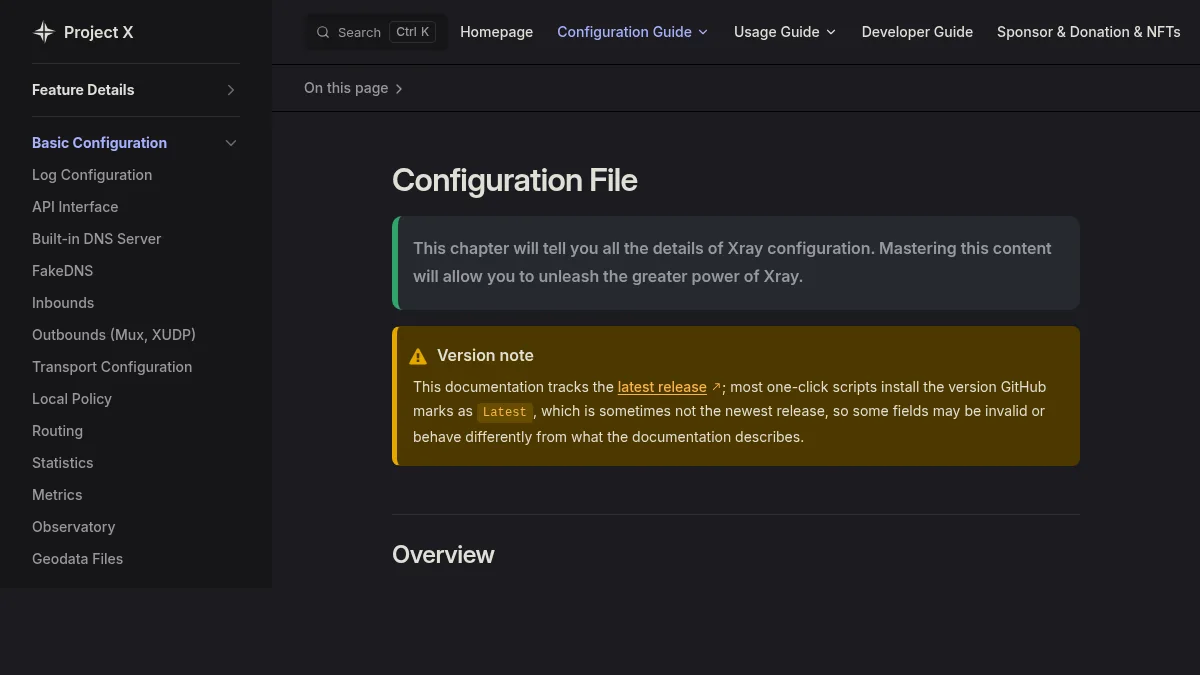
Task: Open Geodata Files in the sidebar
Action: 77,559
